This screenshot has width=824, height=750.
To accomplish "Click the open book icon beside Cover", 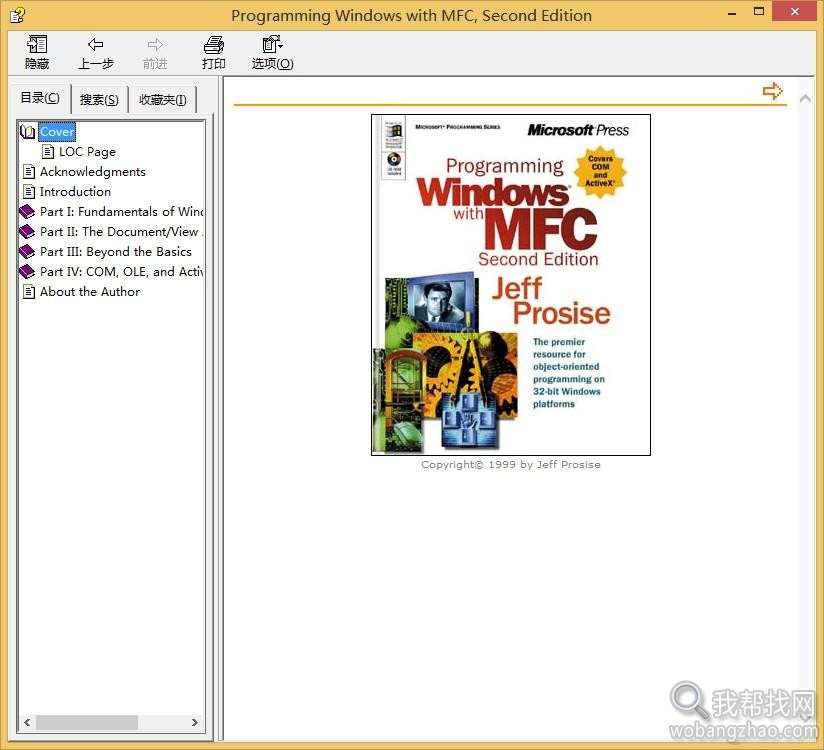I will [27, 131].
